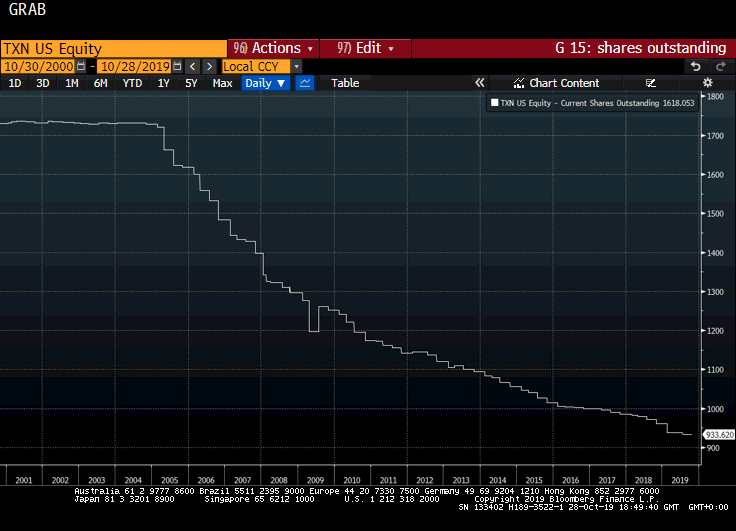Viewport: 736px width, 531px height.
Task: Shift date range forward with right arrow
Action: click(208, 66)
